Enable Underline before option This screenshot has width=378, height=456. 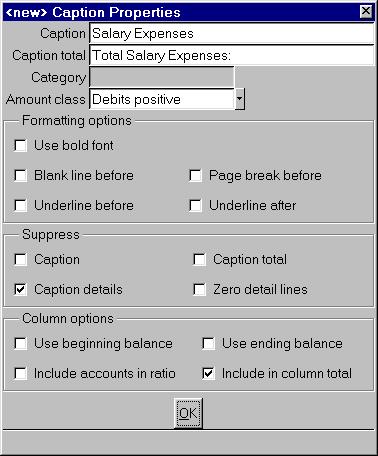point(20,205)
